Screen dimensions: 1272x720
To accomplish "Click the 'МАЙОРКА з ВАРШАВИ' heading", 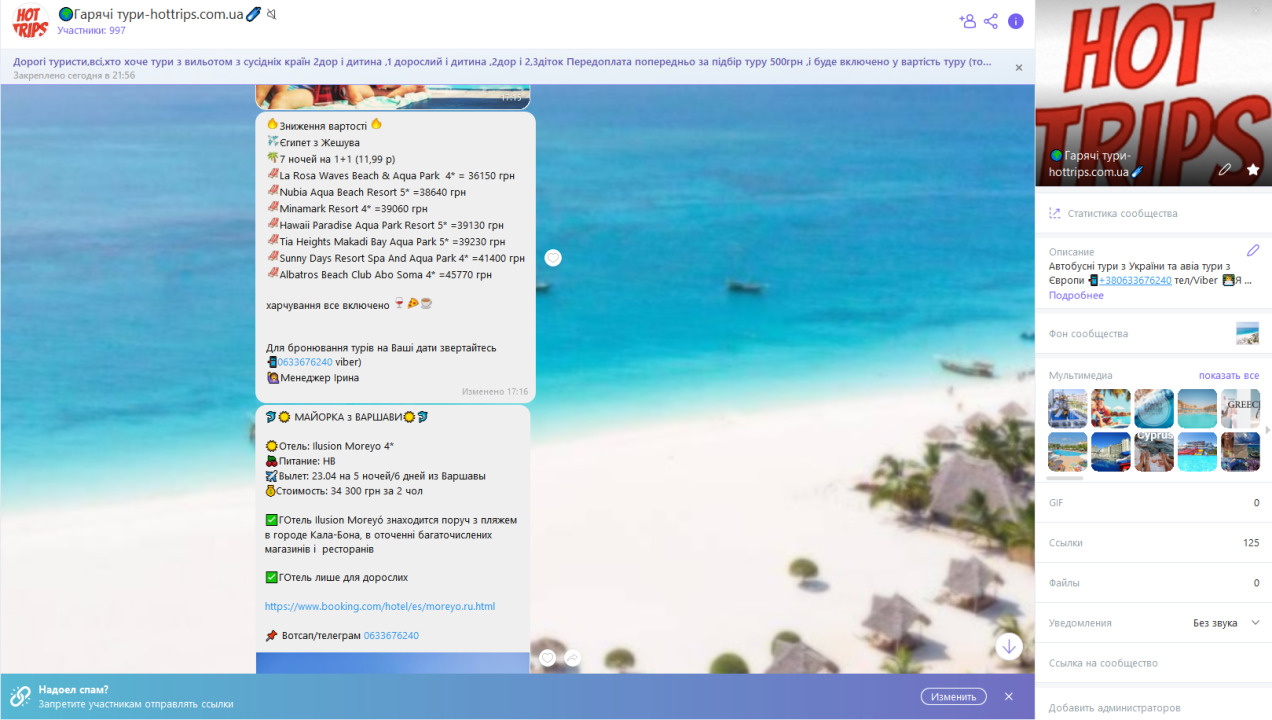I will coord(349,416).
